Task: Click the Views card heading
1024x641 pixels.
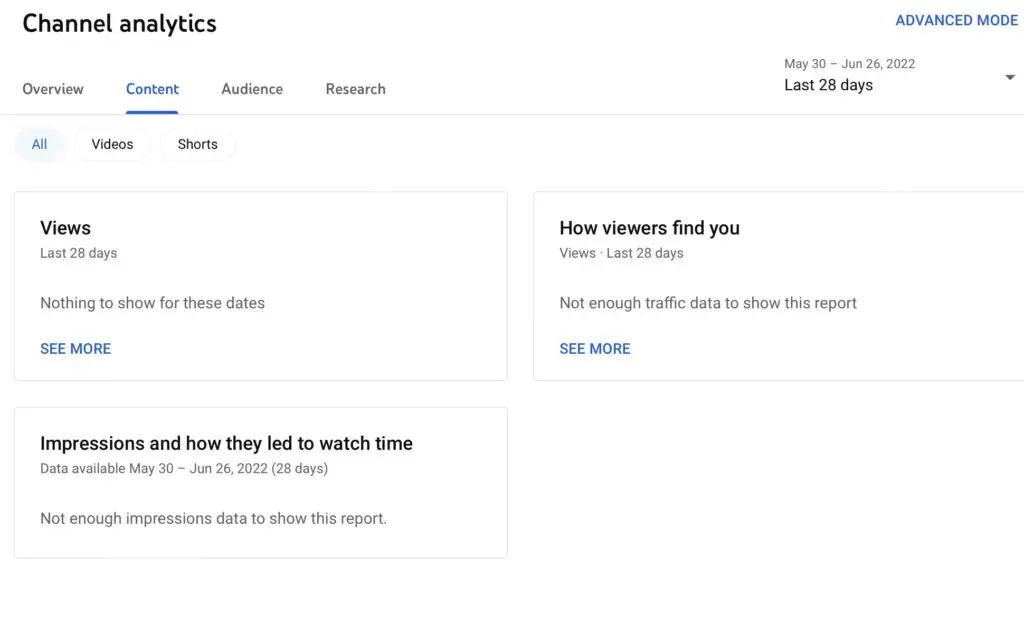Action: (65, 228)
